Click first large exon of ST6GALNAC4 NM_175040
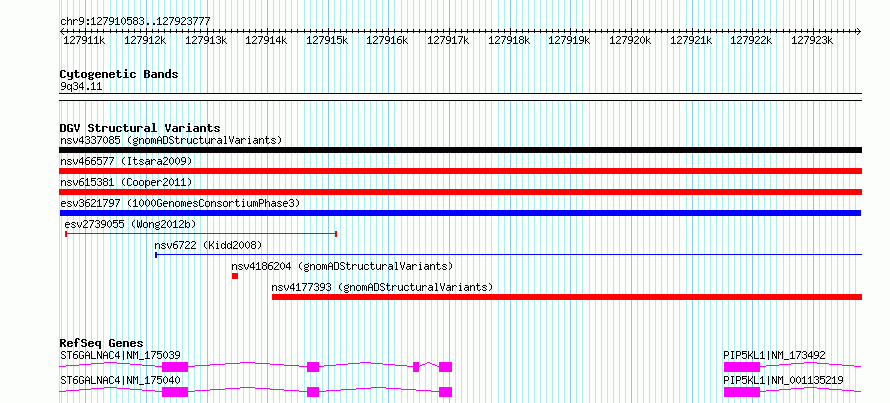890x403 pixels. [x=175, y=392]
